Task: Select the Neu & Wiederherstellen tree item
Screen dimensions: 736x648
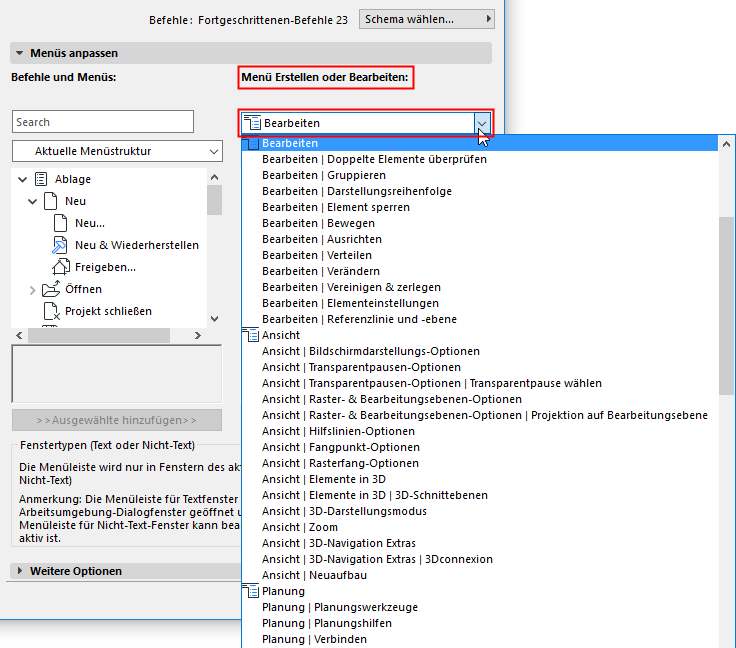Action: point(137,245)
